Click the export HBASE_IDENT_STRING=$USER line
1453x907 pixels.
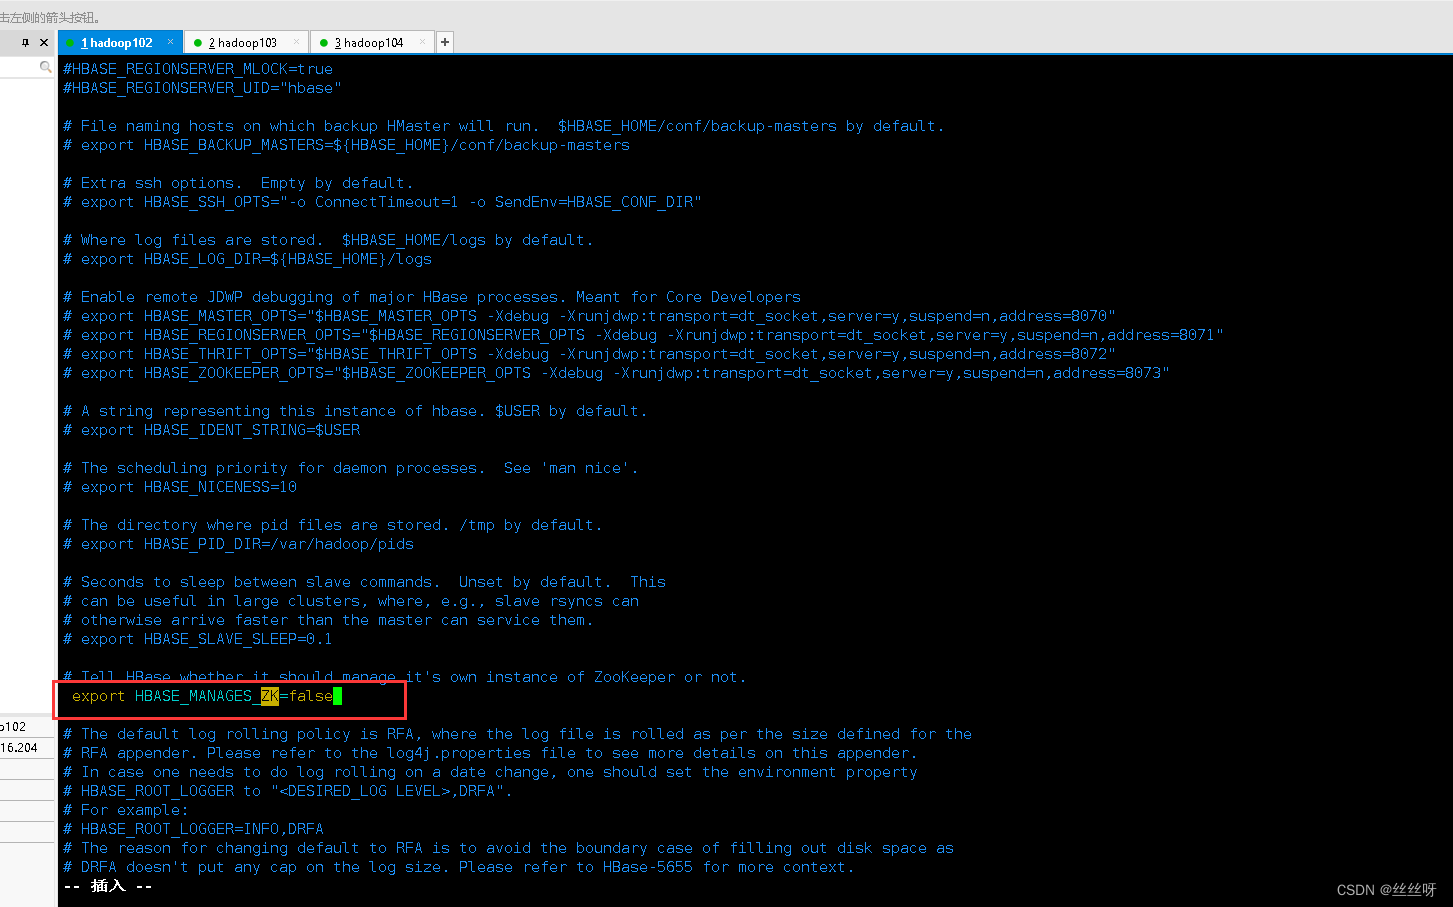[212, 430]
